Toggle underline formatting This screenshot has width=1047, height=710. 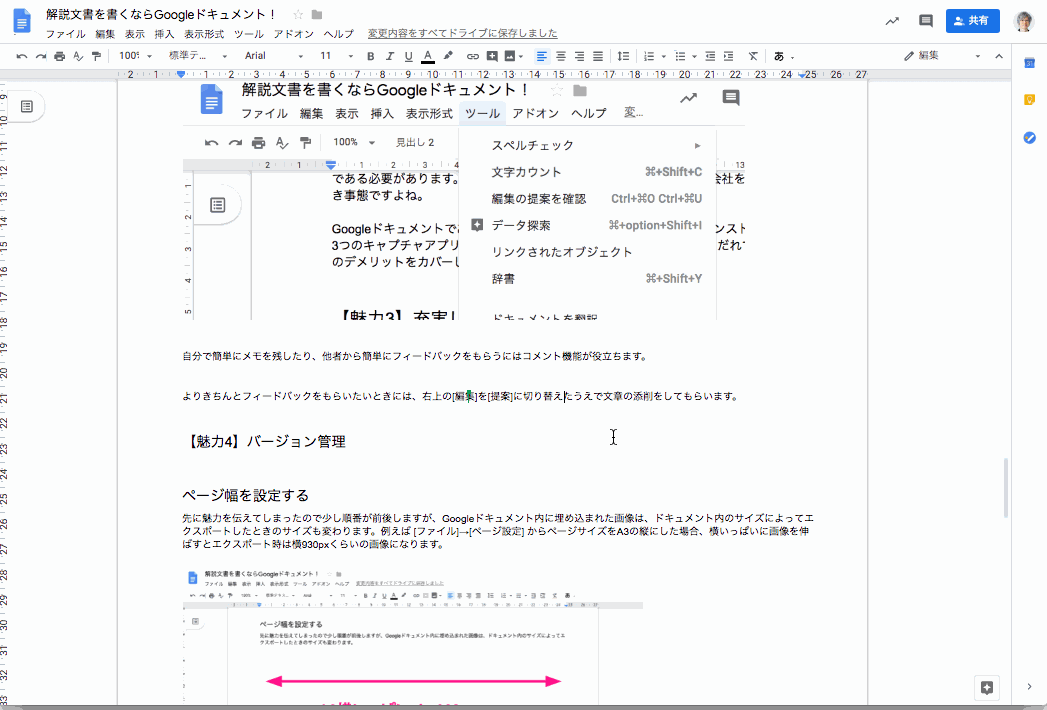(x=408, y=56)
